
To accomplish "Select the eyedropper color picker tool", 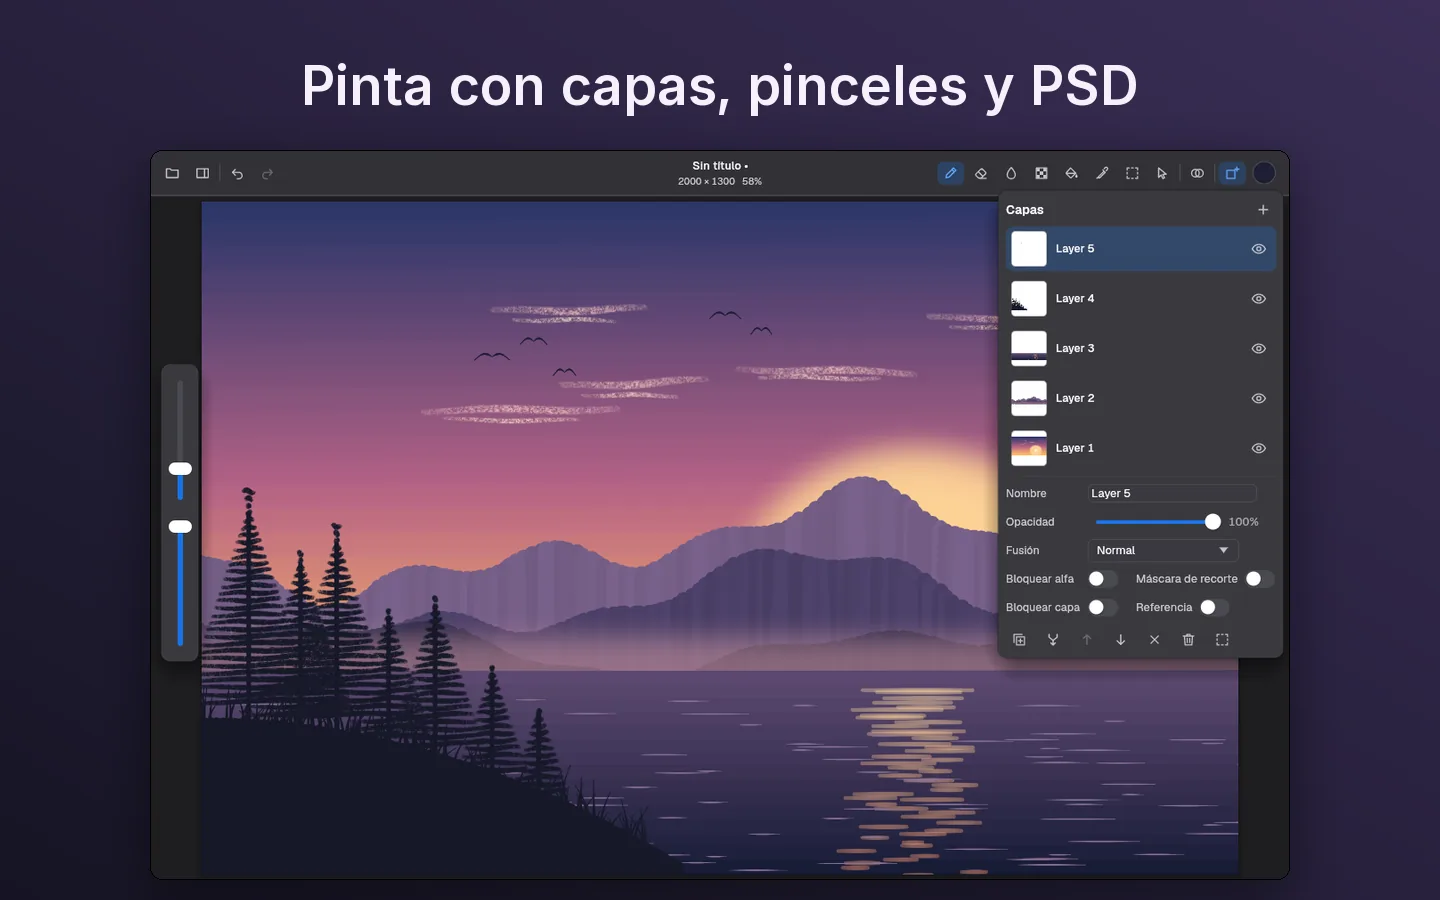I will point(1102,173).
